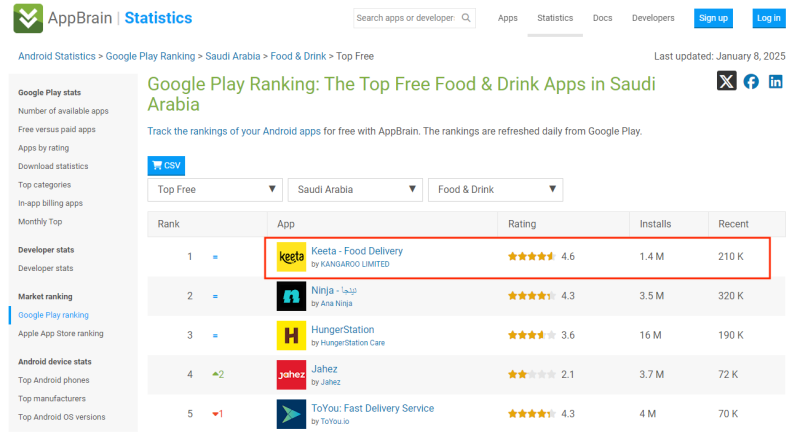This screenshot has width=800, height=432.
Task: Click the HungerStation star rating
Action: [x=531, y=335]
